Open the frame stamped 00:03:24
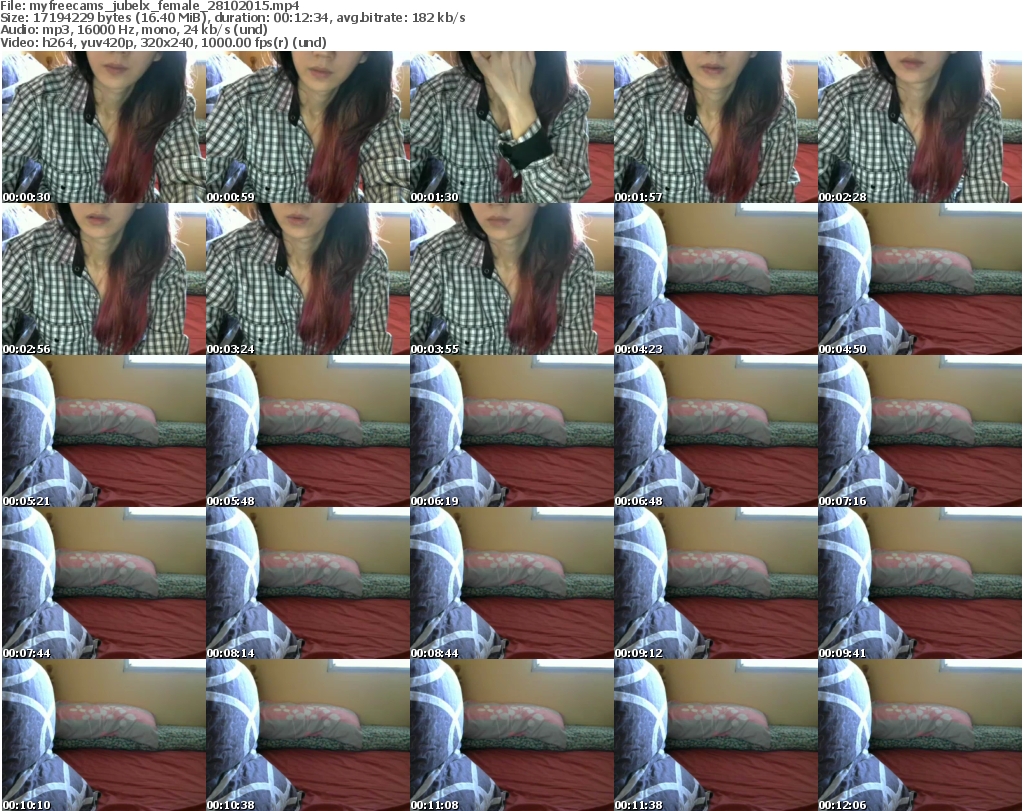This screenshot has height=811, width=1024. tap(308, 279)
